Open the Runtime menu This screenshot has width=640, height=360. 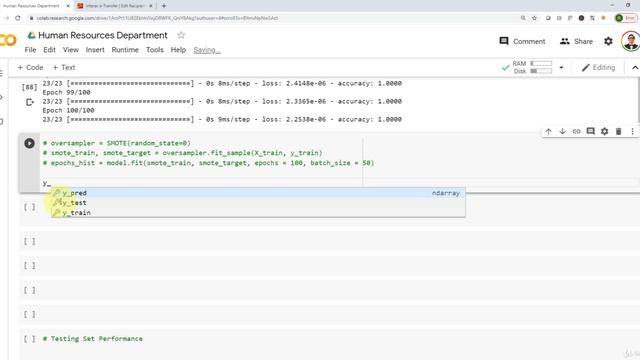pos(125,50)
